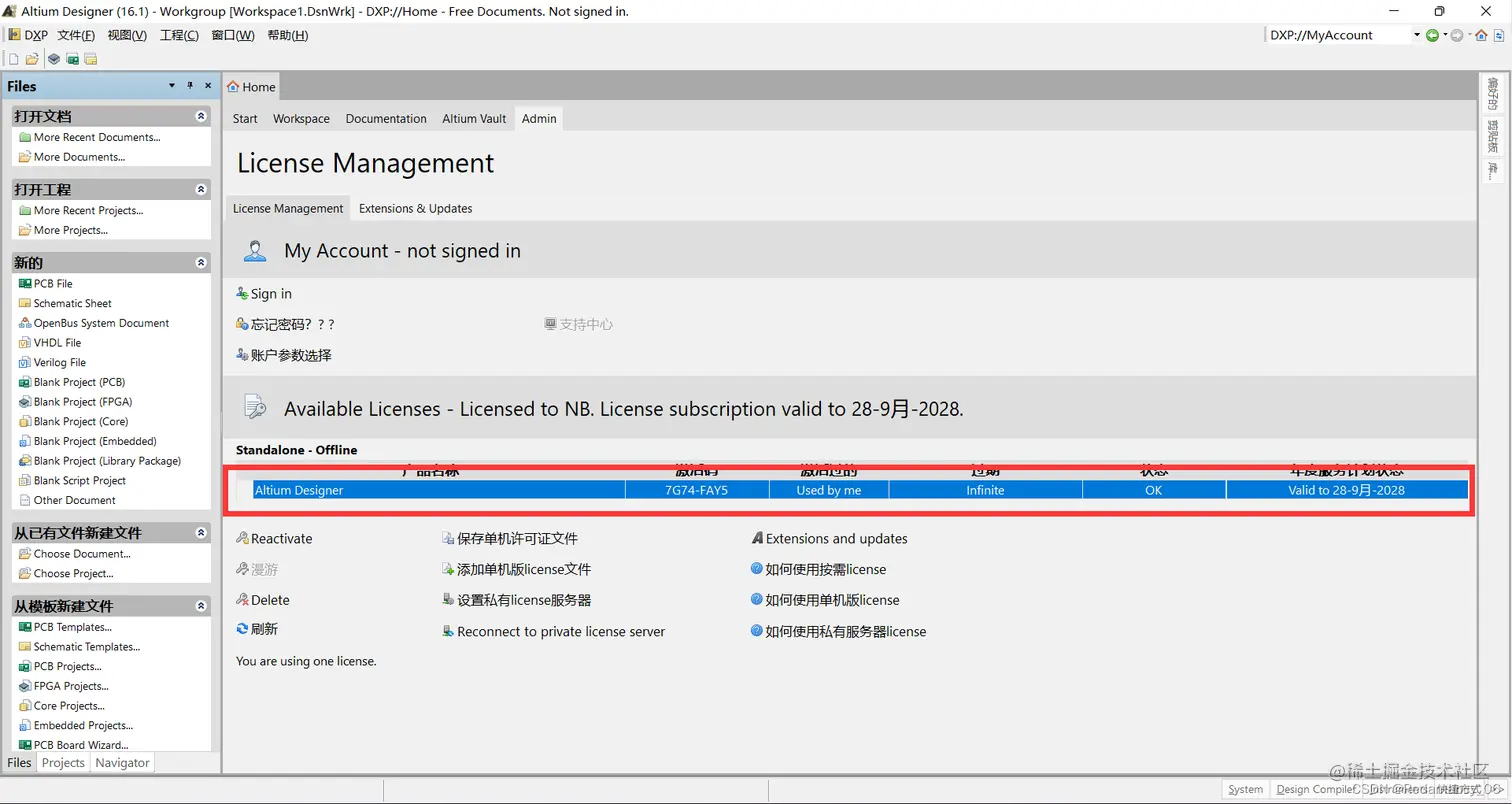
Task: Open the 窗口(W) menu
Action: (x=233, y=35)
